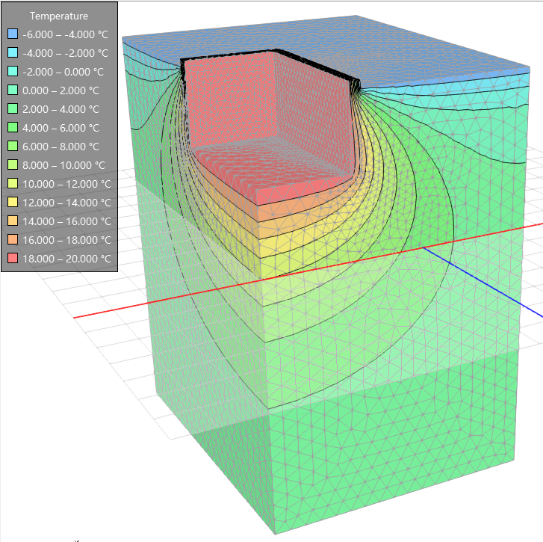Pick the 2.000 – 4.000 °C swatch

[x=12, y=108]
